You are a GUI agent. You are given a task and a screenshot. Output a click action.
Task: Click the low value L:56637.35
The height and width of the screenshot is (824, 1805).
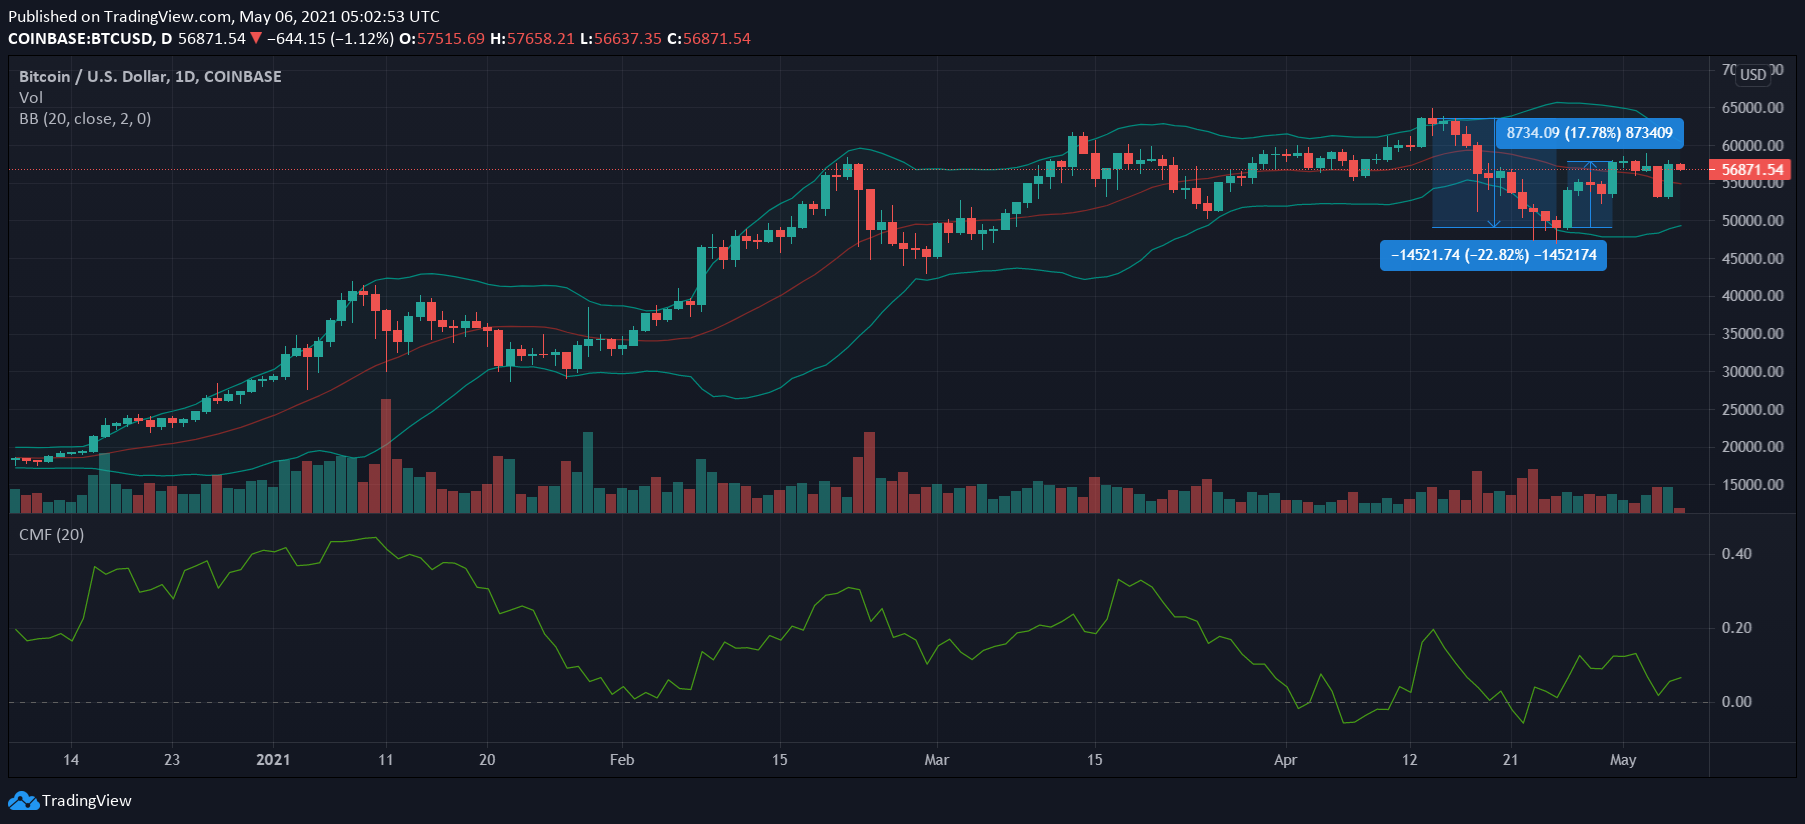tap(621, 39)
